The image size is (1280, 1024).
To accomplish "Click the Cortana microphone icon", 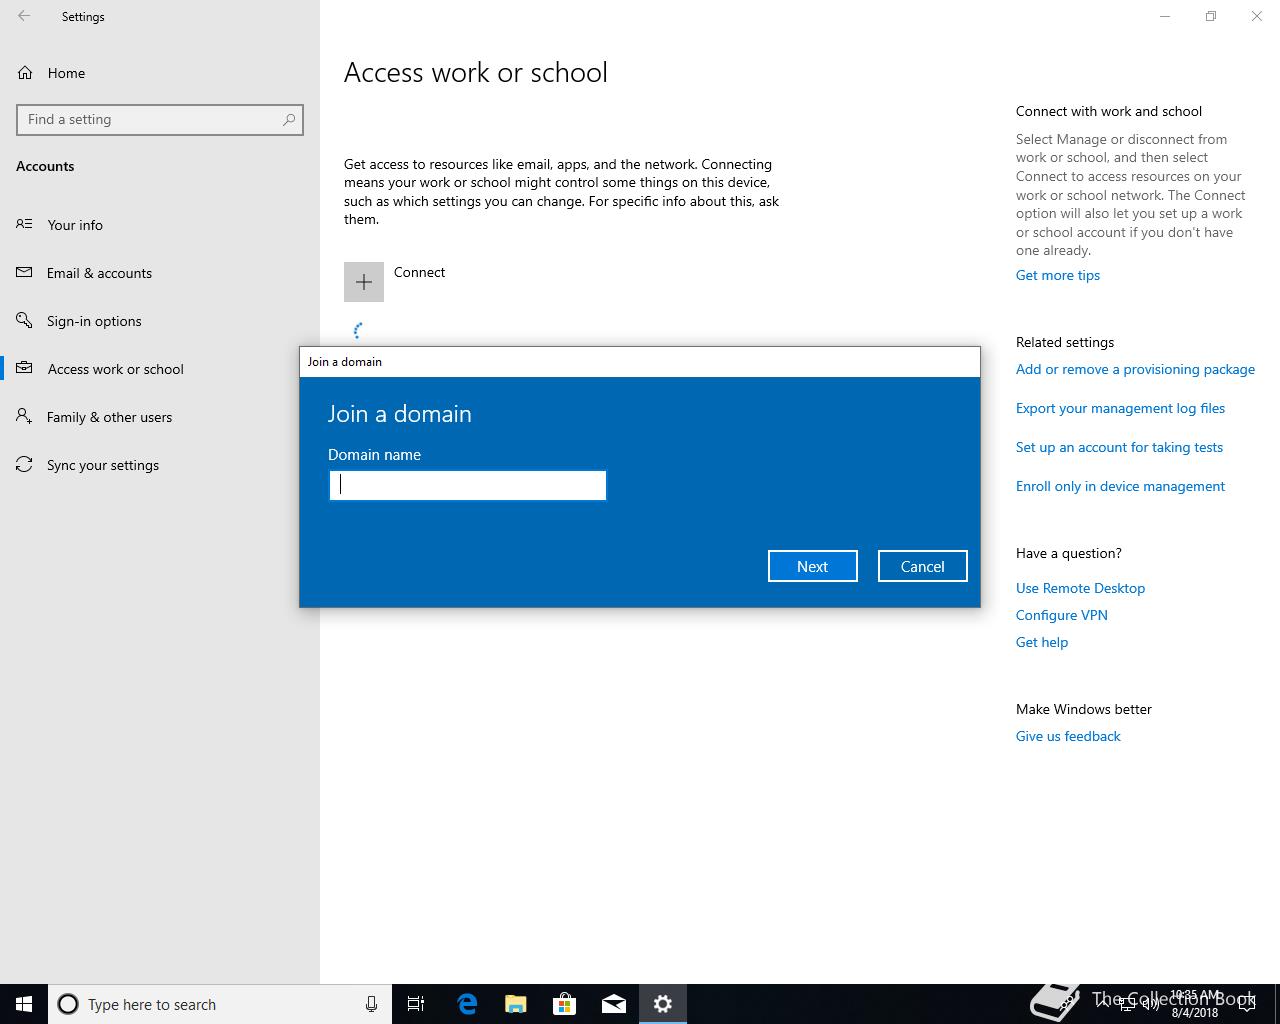I will coord(371,1004).
